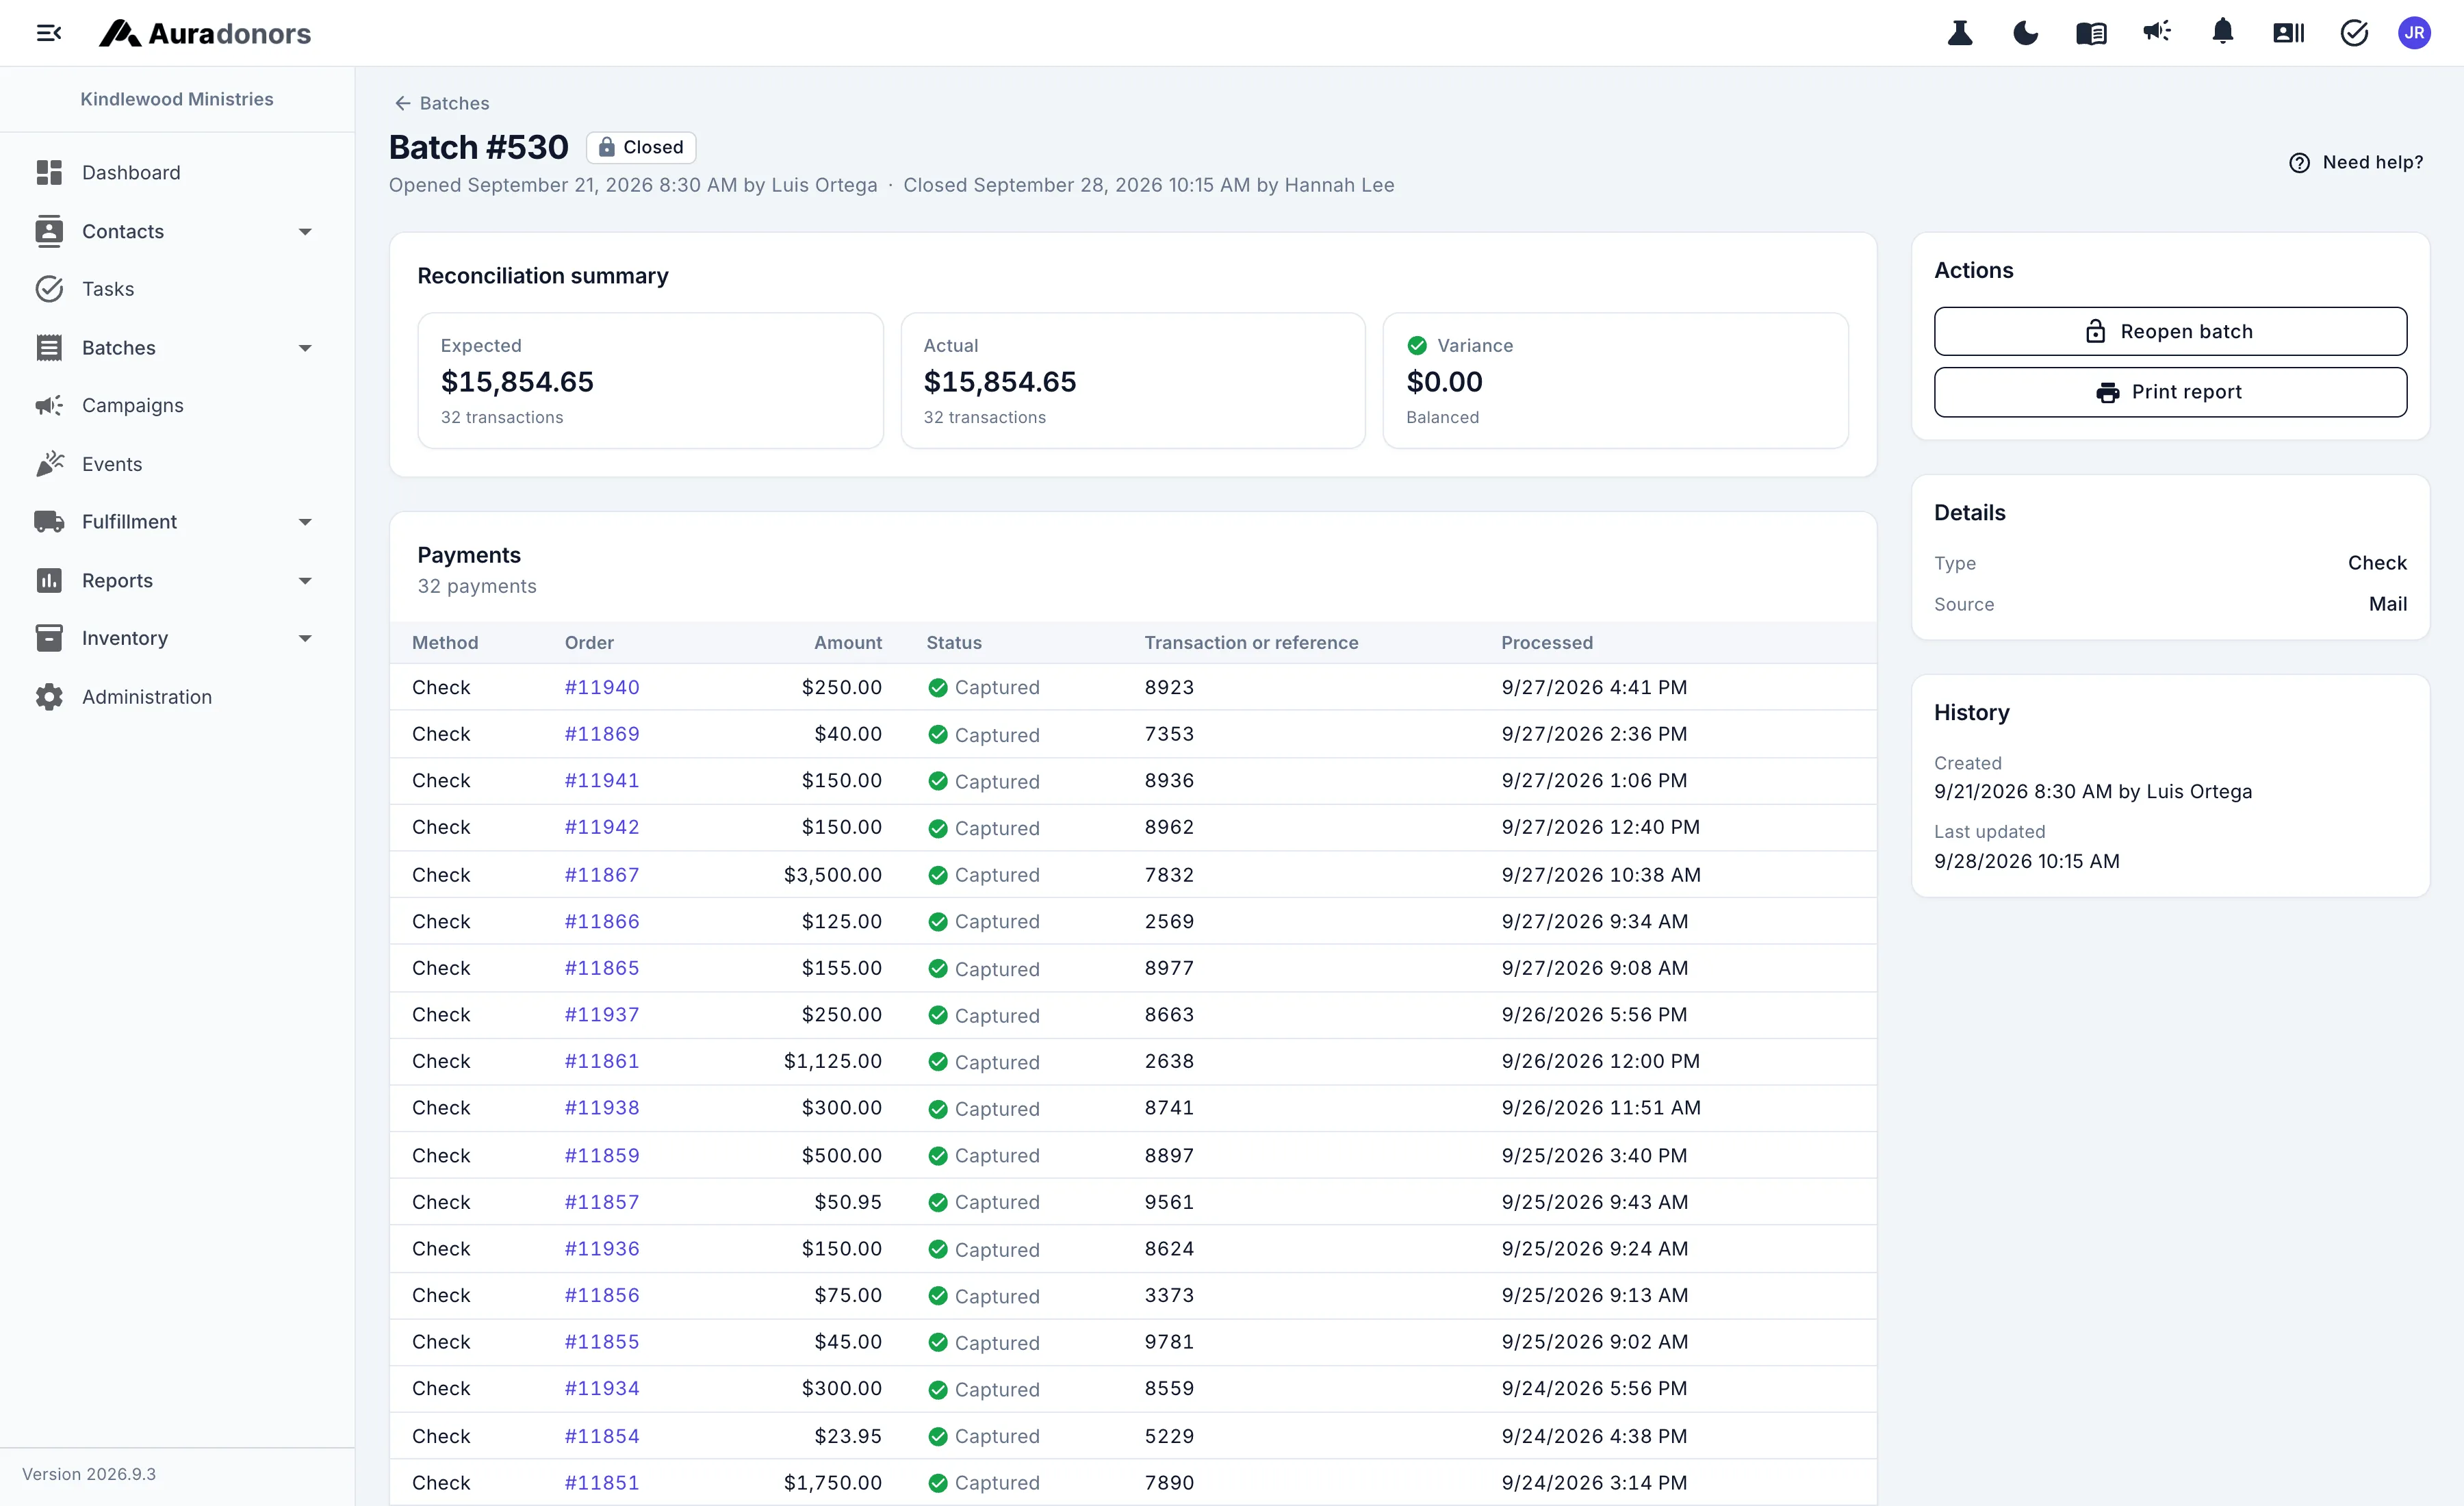Expand the Fulfillment submenu arrow
Image resolution: width=2464 pixels, height=1506 pixels.
(x=305, y=522)
